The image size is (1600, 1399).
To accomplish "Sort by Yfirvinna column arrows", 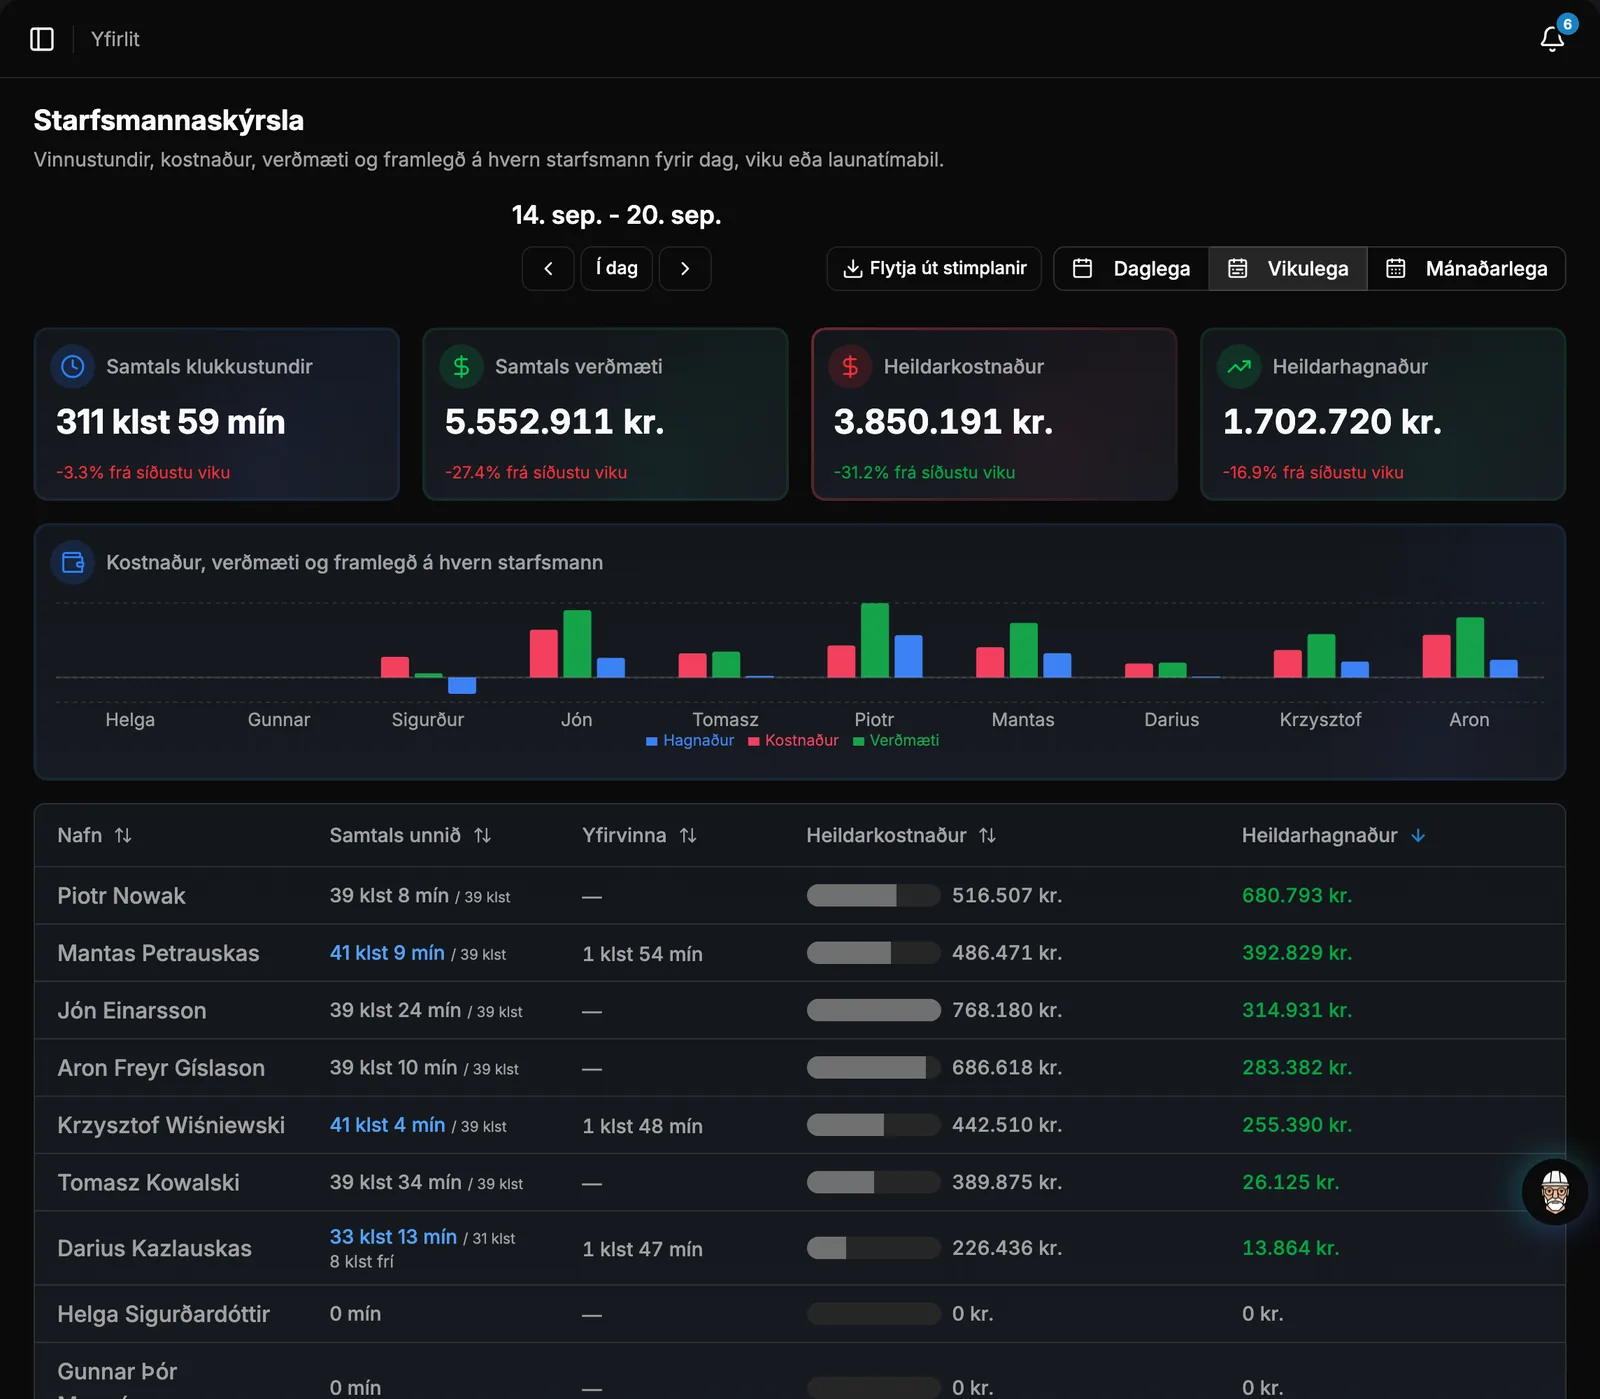I will (688, 835).
